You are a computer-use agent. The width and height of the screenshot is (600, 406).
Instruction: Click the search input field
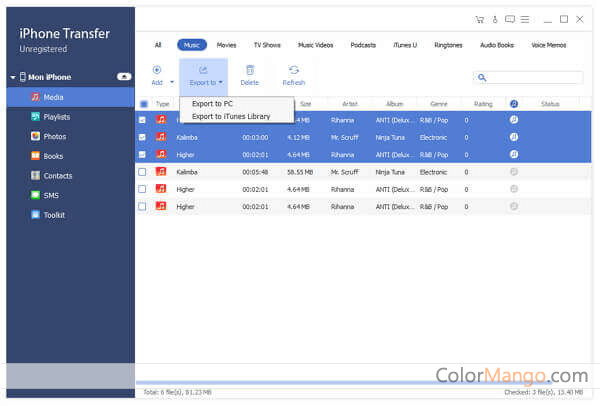pos(532,77)
